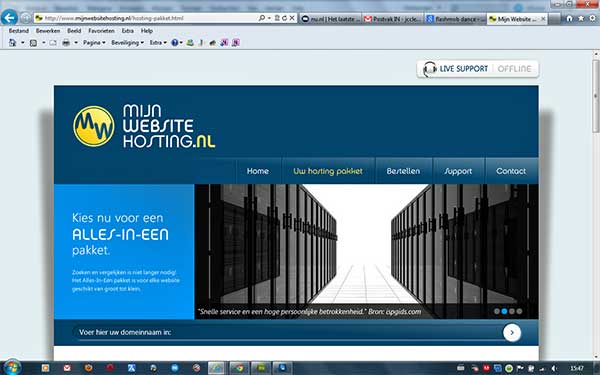
Task: Open a new blank tab
Action: (554, 19)
